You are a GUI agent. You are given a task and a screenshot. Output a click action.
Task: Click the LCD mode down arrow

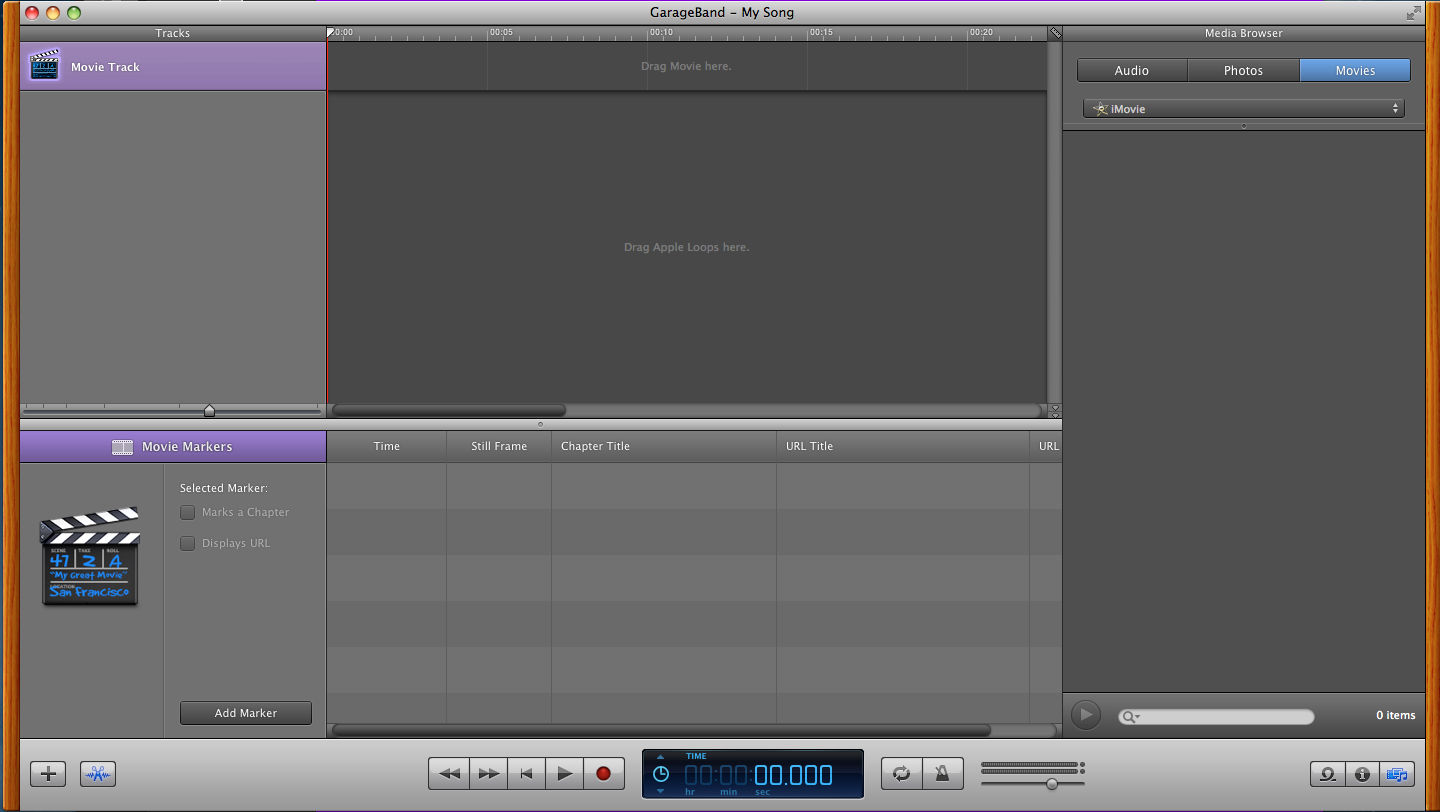[x=660, y=791]
